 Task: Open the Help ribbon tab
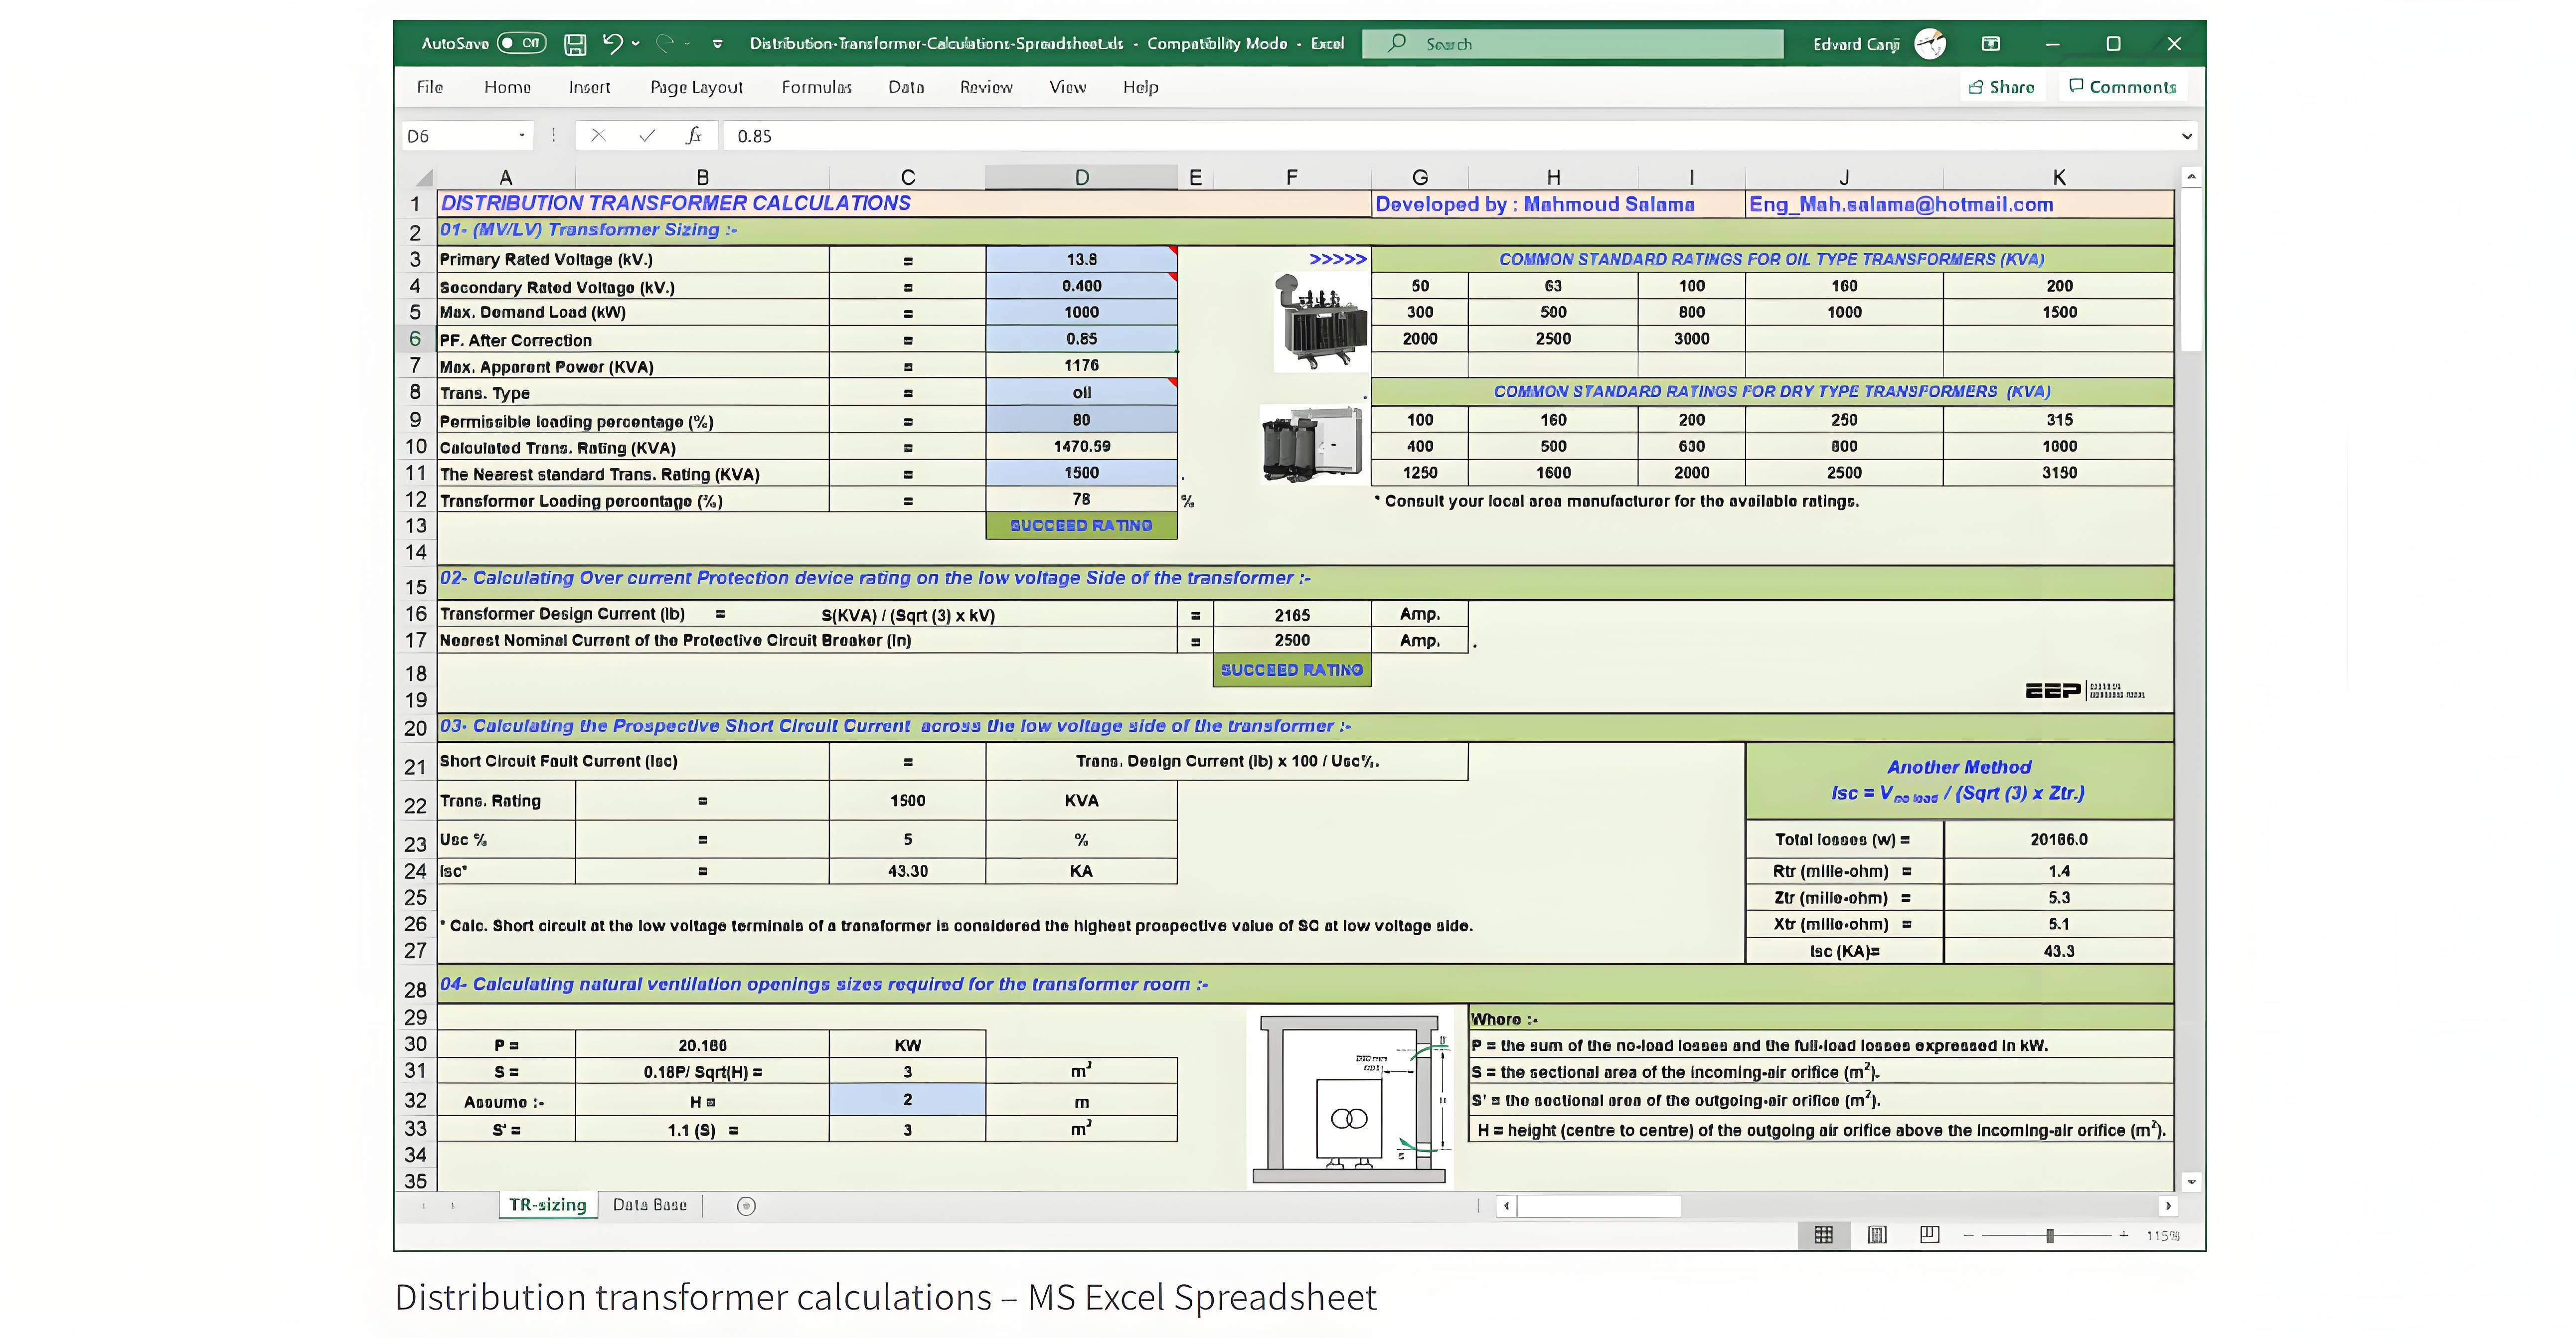pos(1140,87)
